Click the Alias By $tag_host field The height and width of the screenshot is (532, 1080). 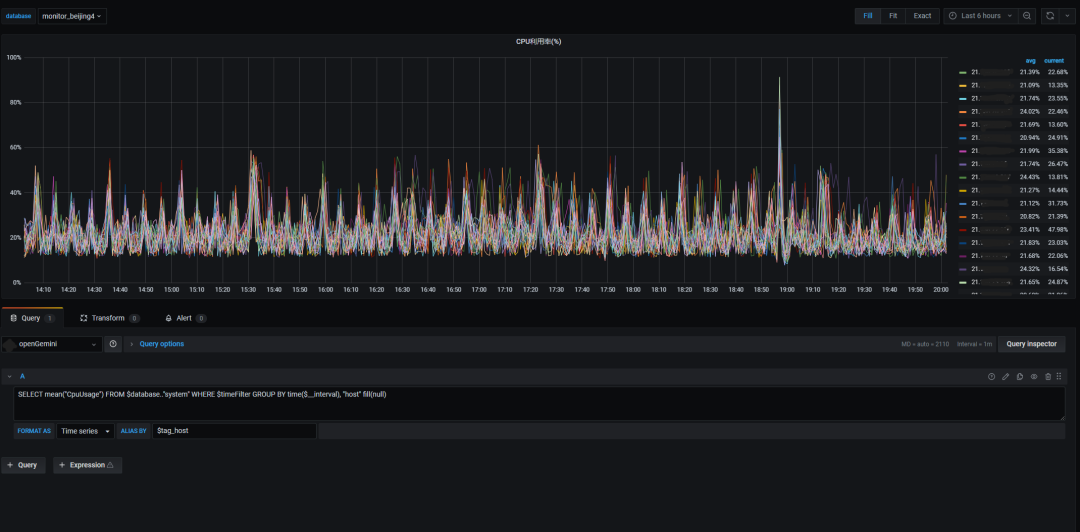point(234,431)
